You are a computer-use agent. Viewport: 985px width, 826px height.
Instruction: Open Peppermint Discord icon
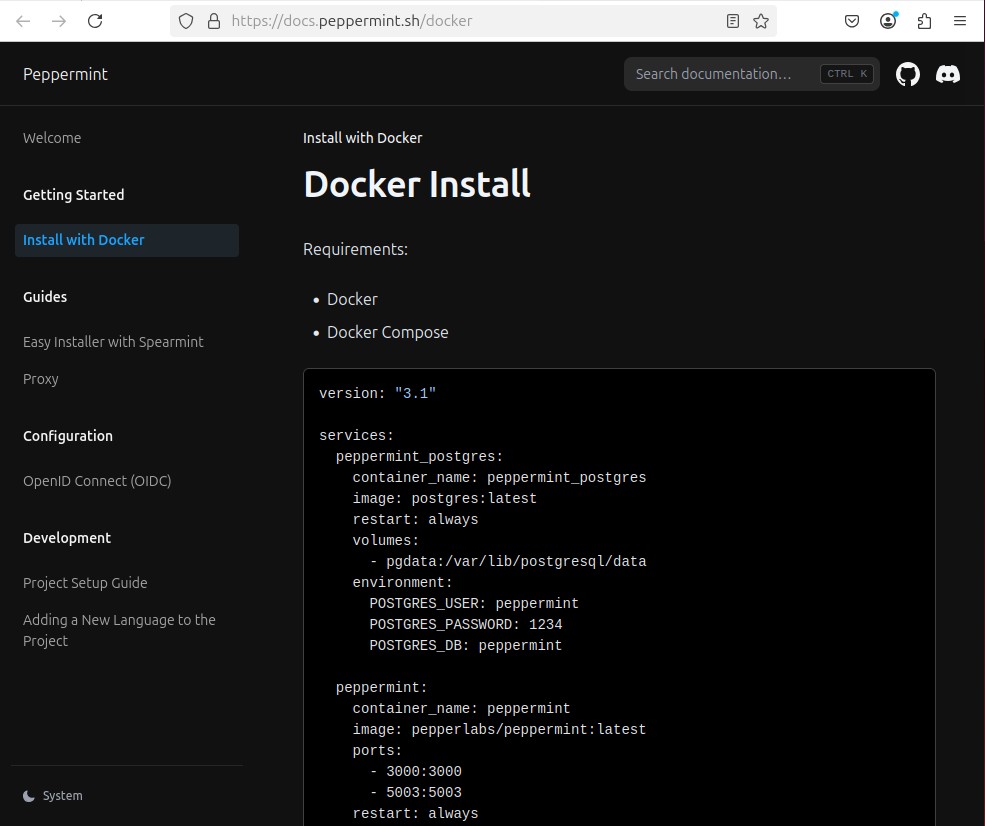pyautogui.click(x=947, y=74)
